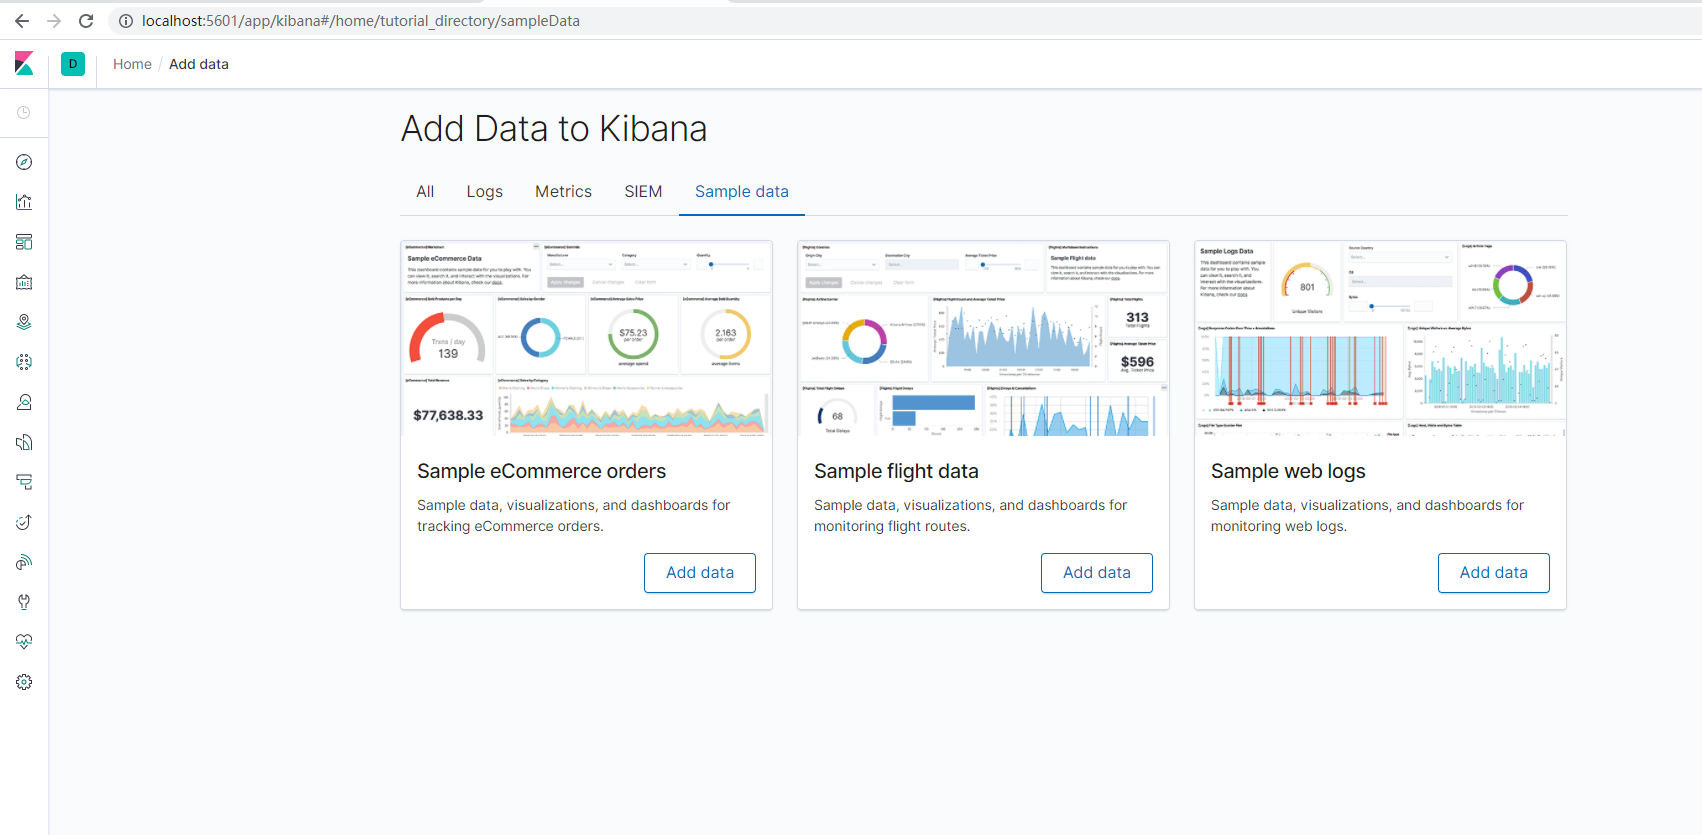Click the tracking eCommerce orders description
This screenshot has width=1702, height=835.
pyautogui.click(x=574, y=516)
